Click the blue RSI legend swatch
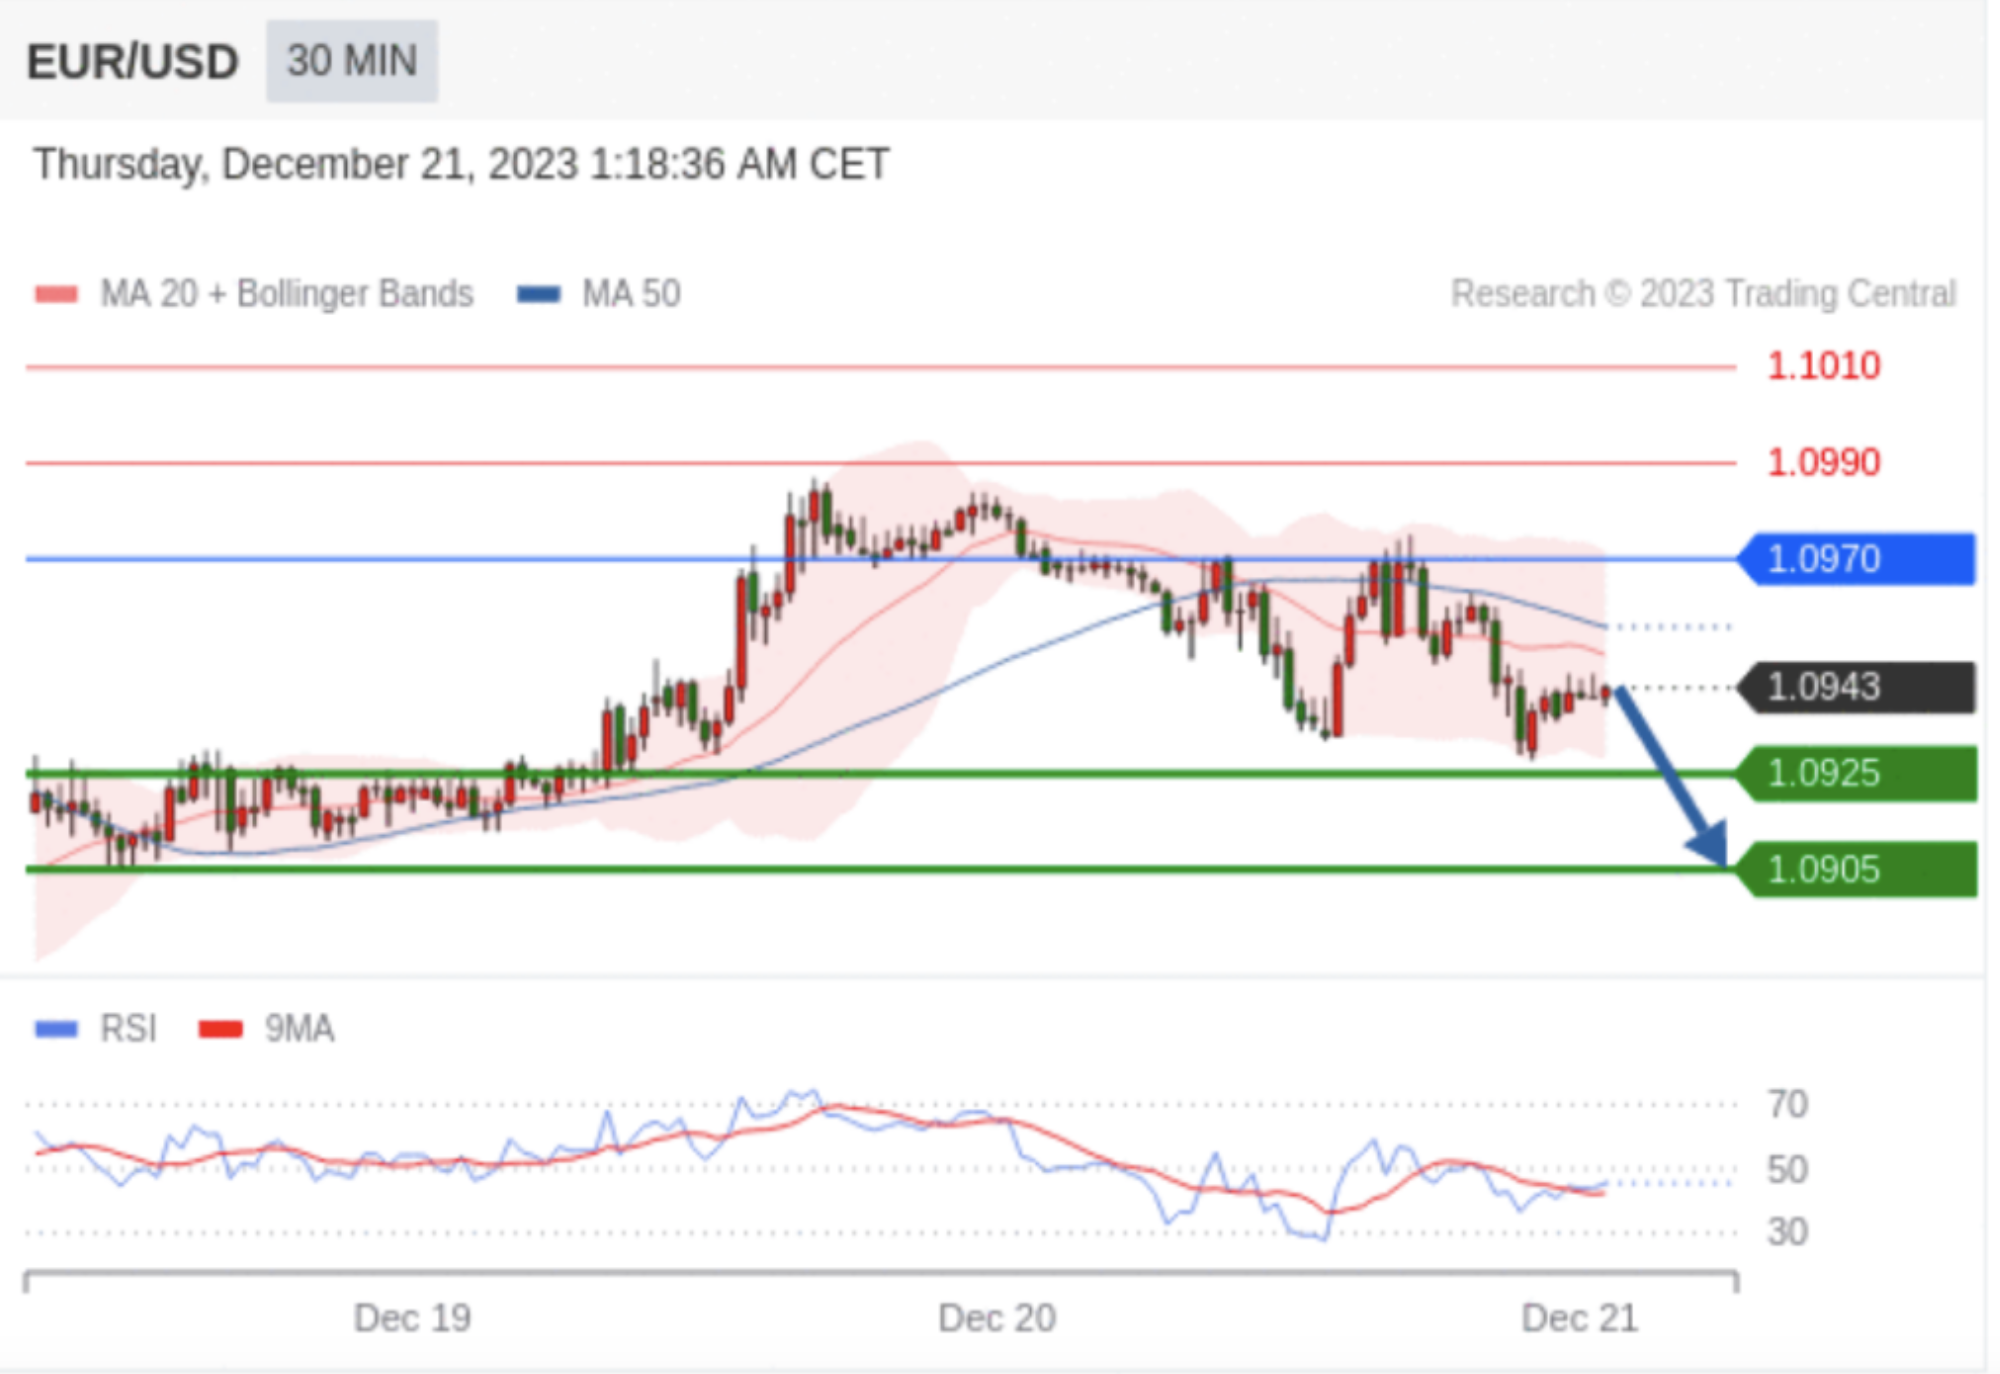Screen dimensions: 2000x1374 (x=56, y=1029)
